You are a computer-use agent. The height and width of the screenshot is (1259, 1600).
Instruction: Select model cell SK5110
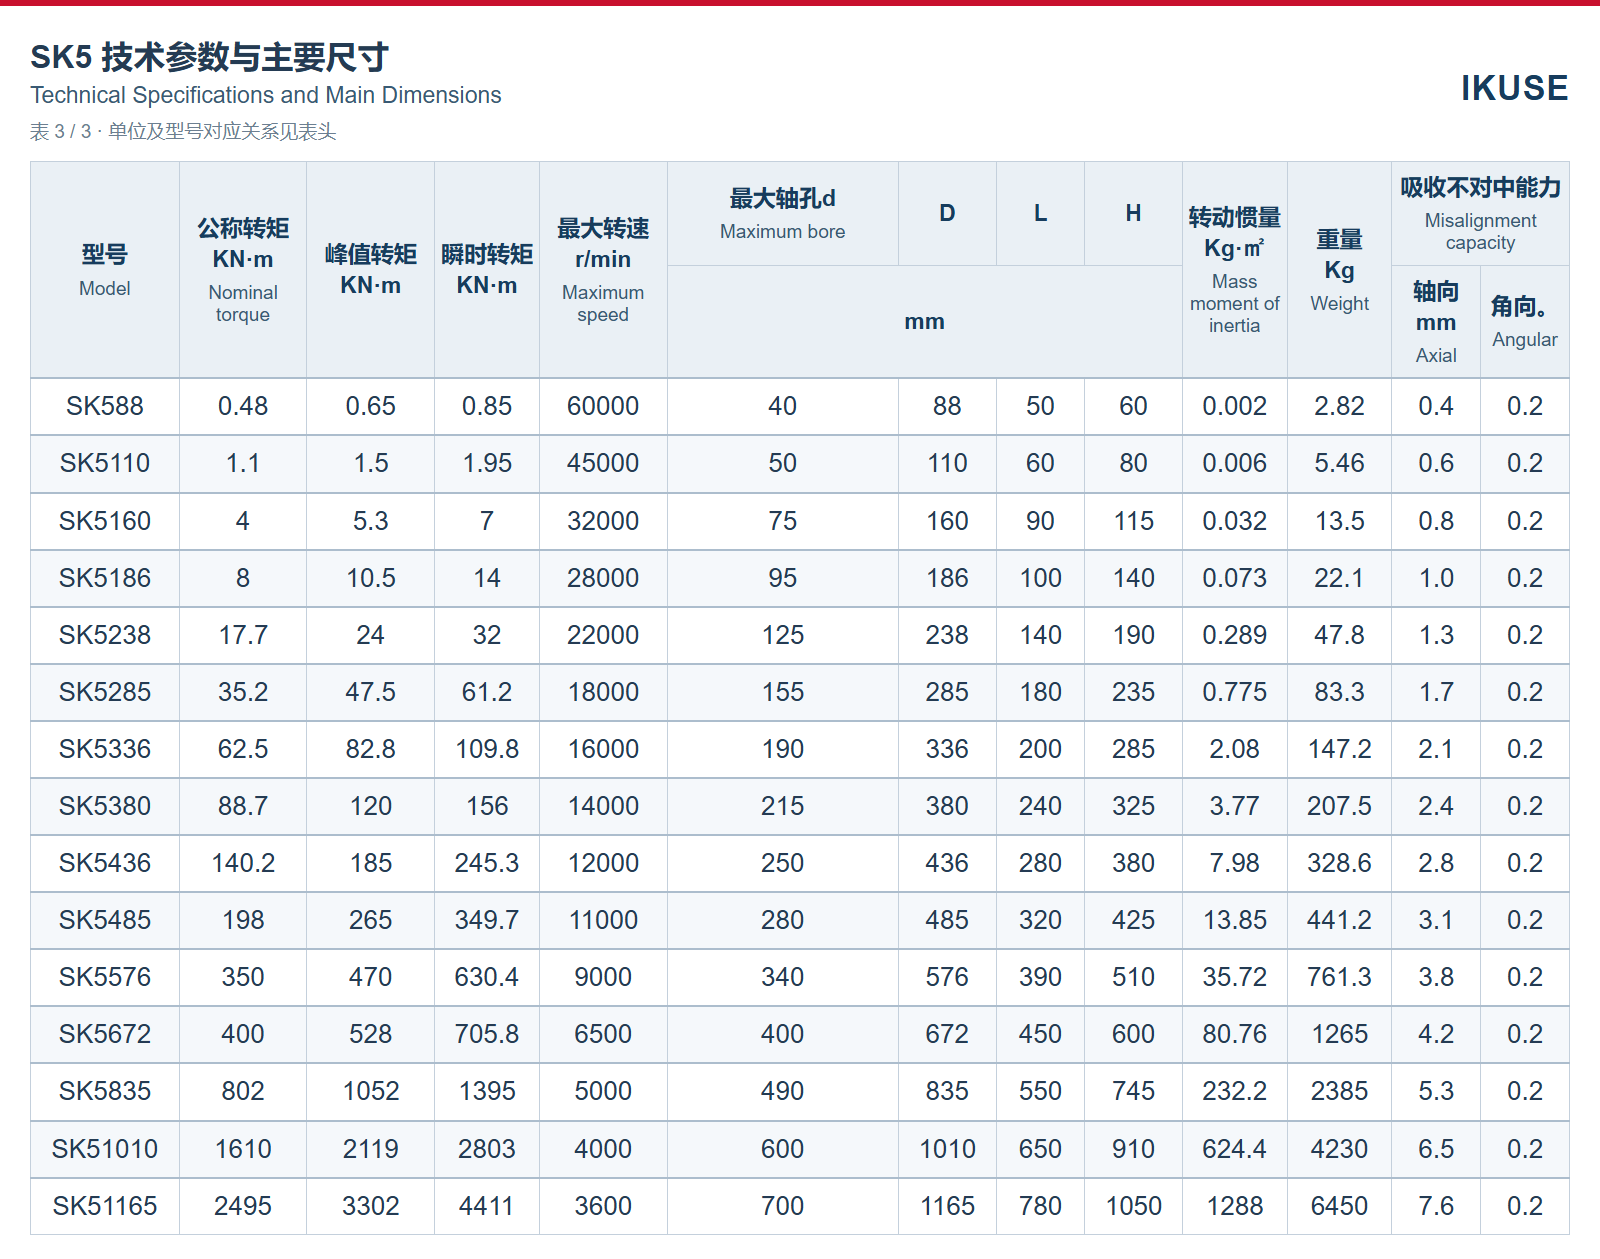tap(105, 463)
